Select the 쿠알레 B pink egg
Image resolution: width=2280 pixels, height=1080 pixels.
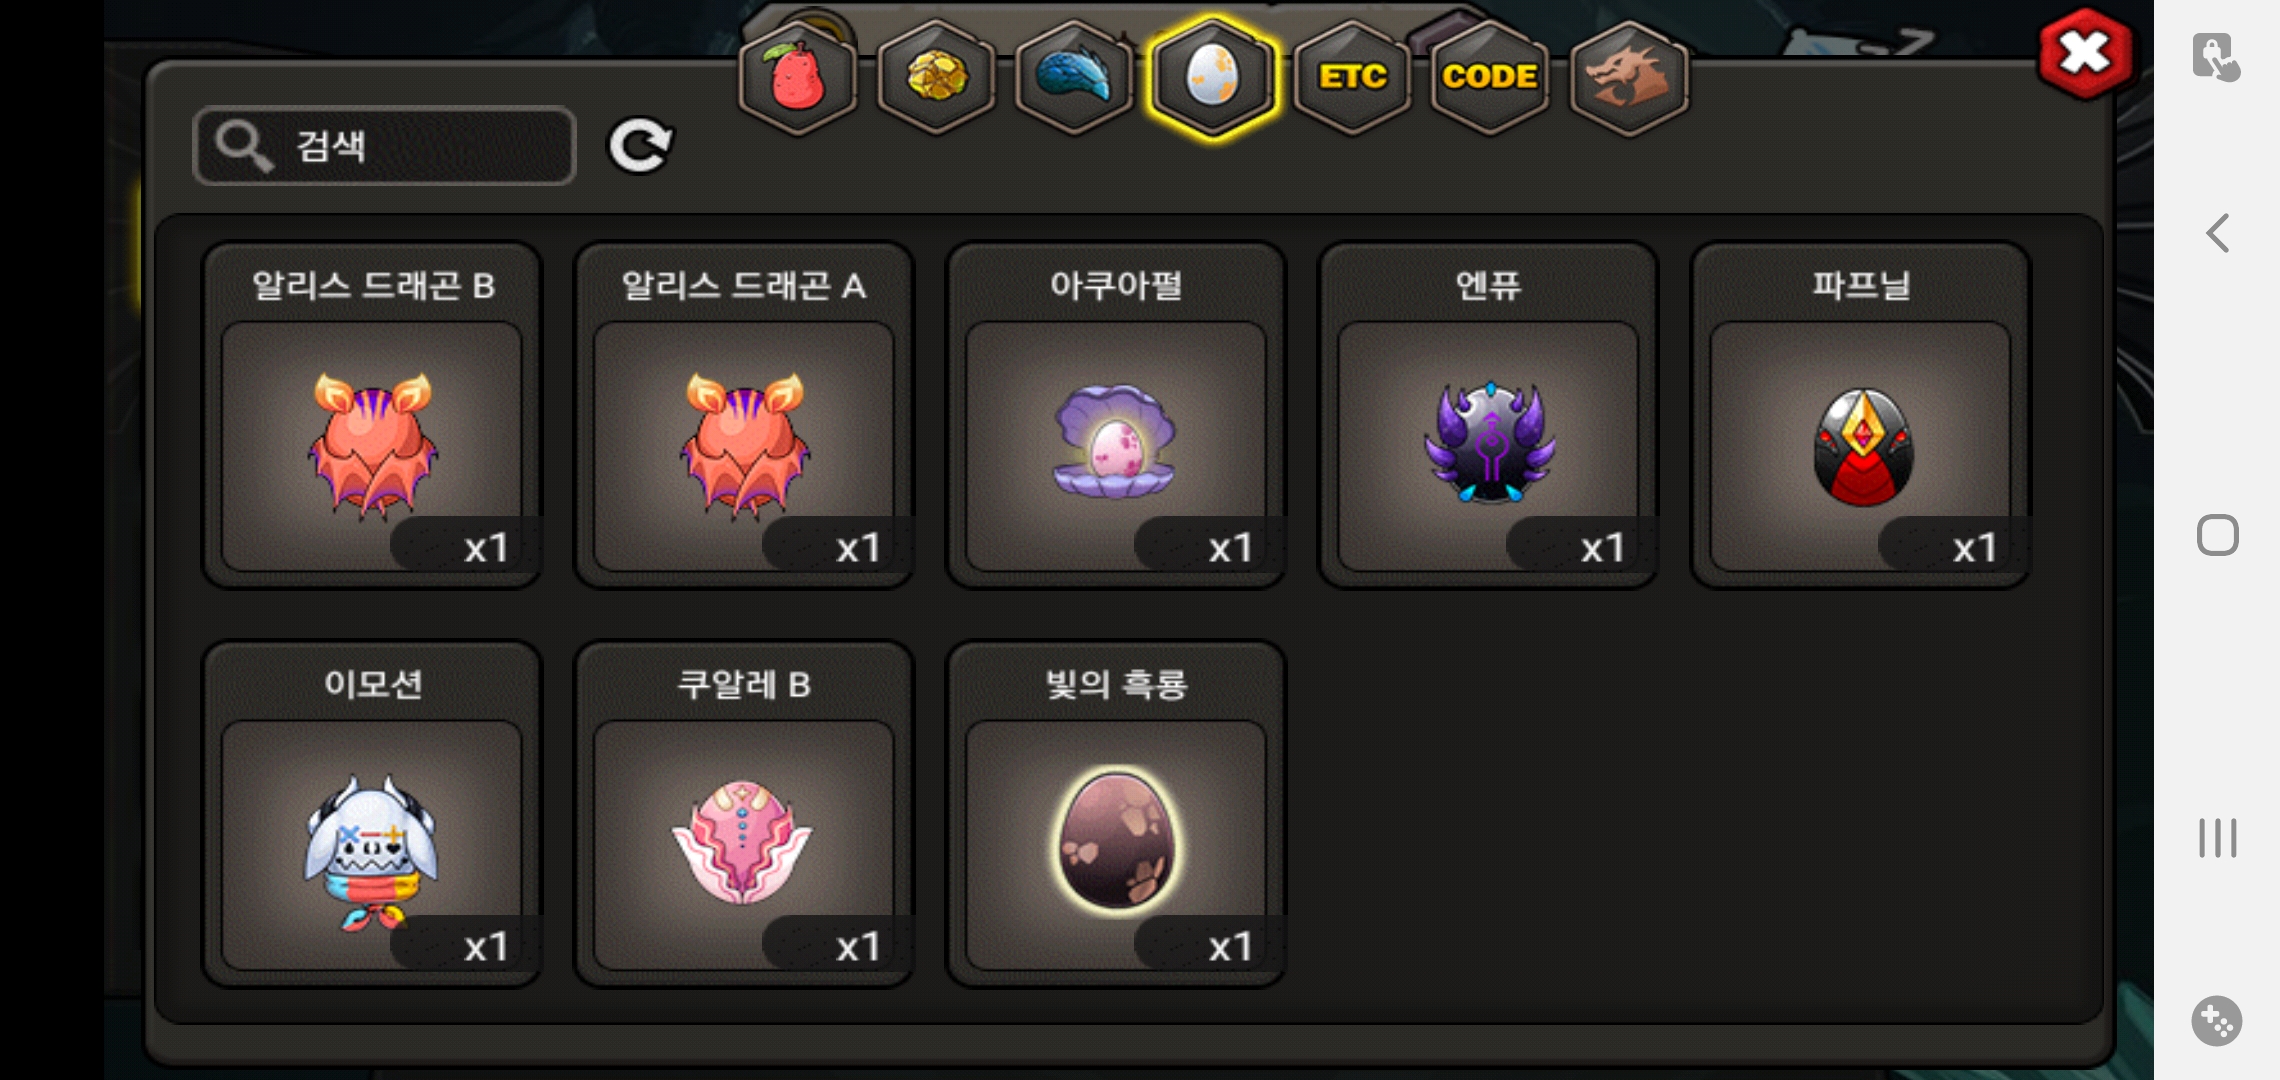744,814
